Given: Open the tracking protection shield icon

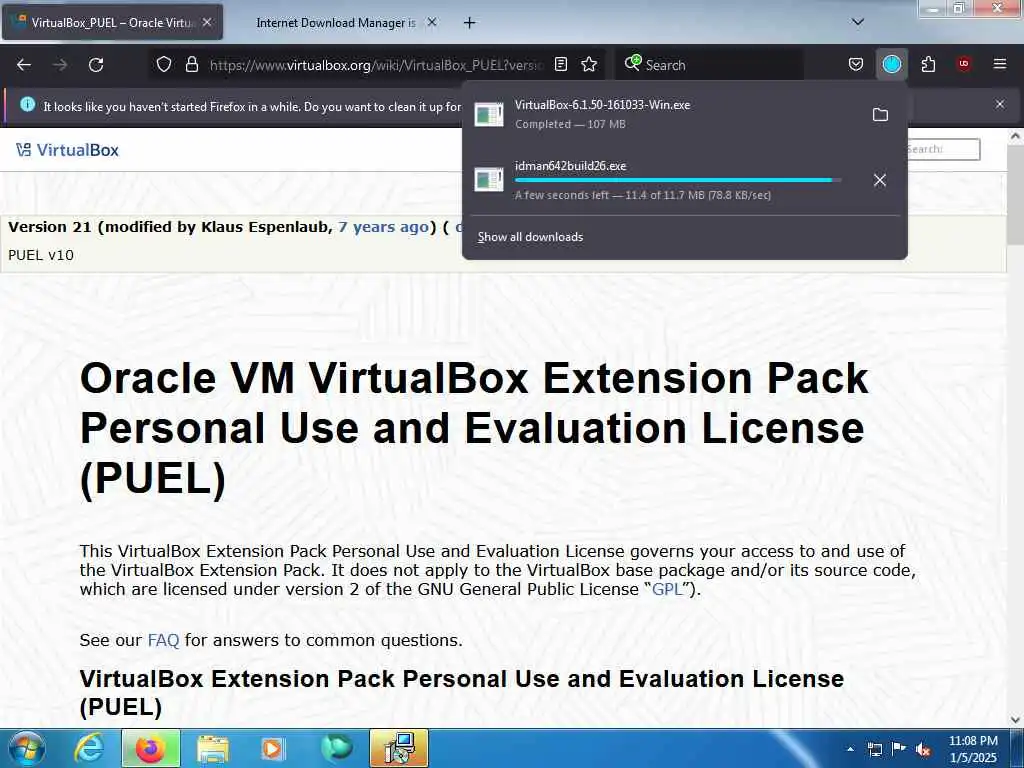Looking at the screenshot, I should coord(164,64).
